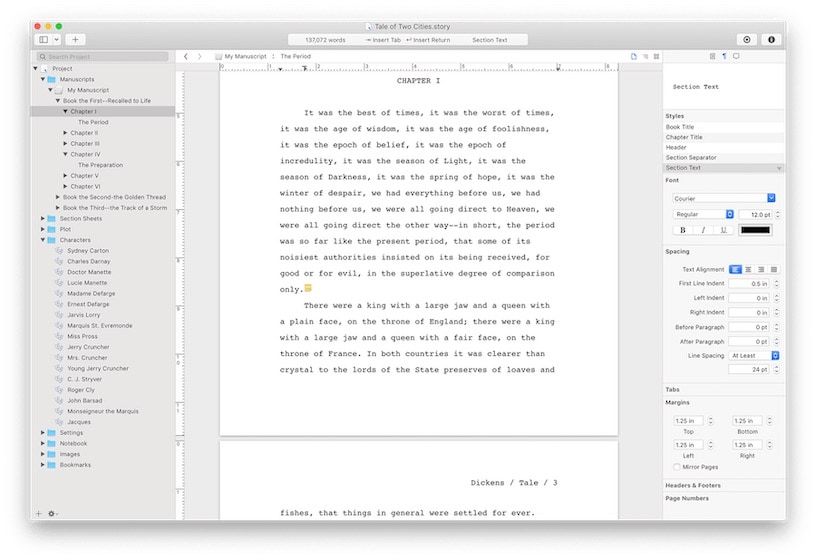
Task: Open the black text color swatch
Action: point(755,230)
